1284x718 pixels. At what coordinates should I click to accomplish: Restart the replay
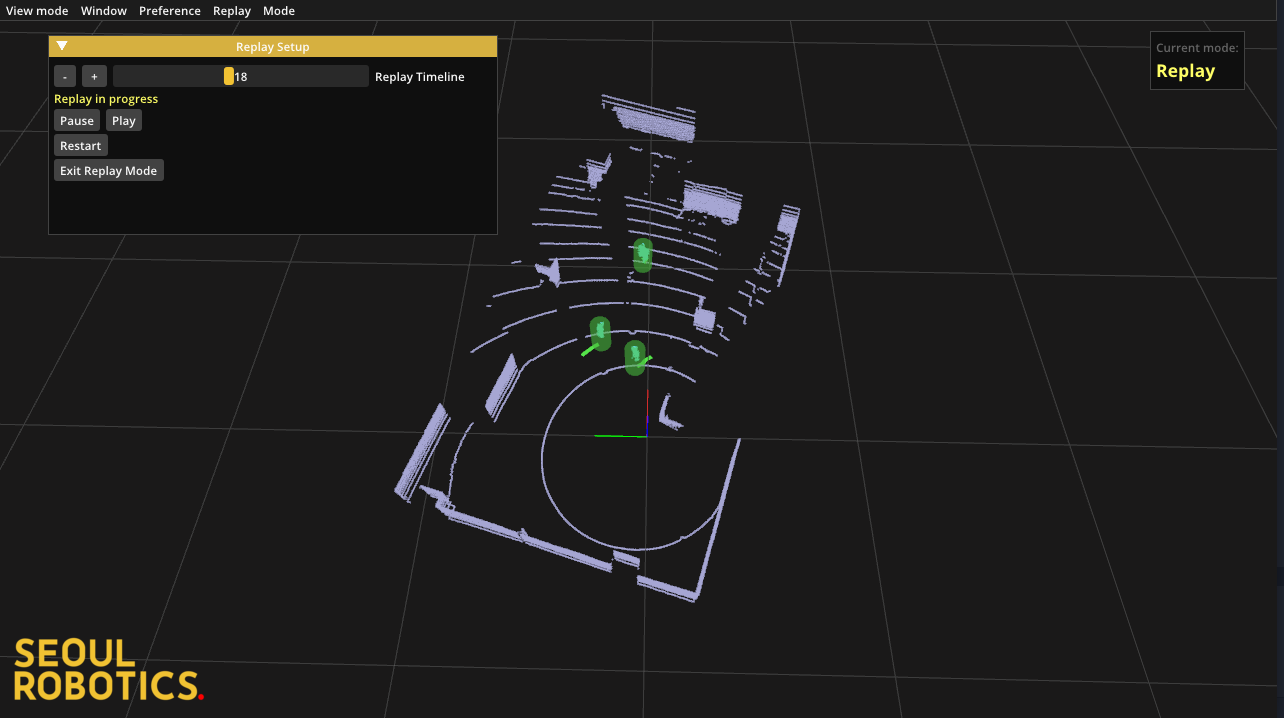80,146
